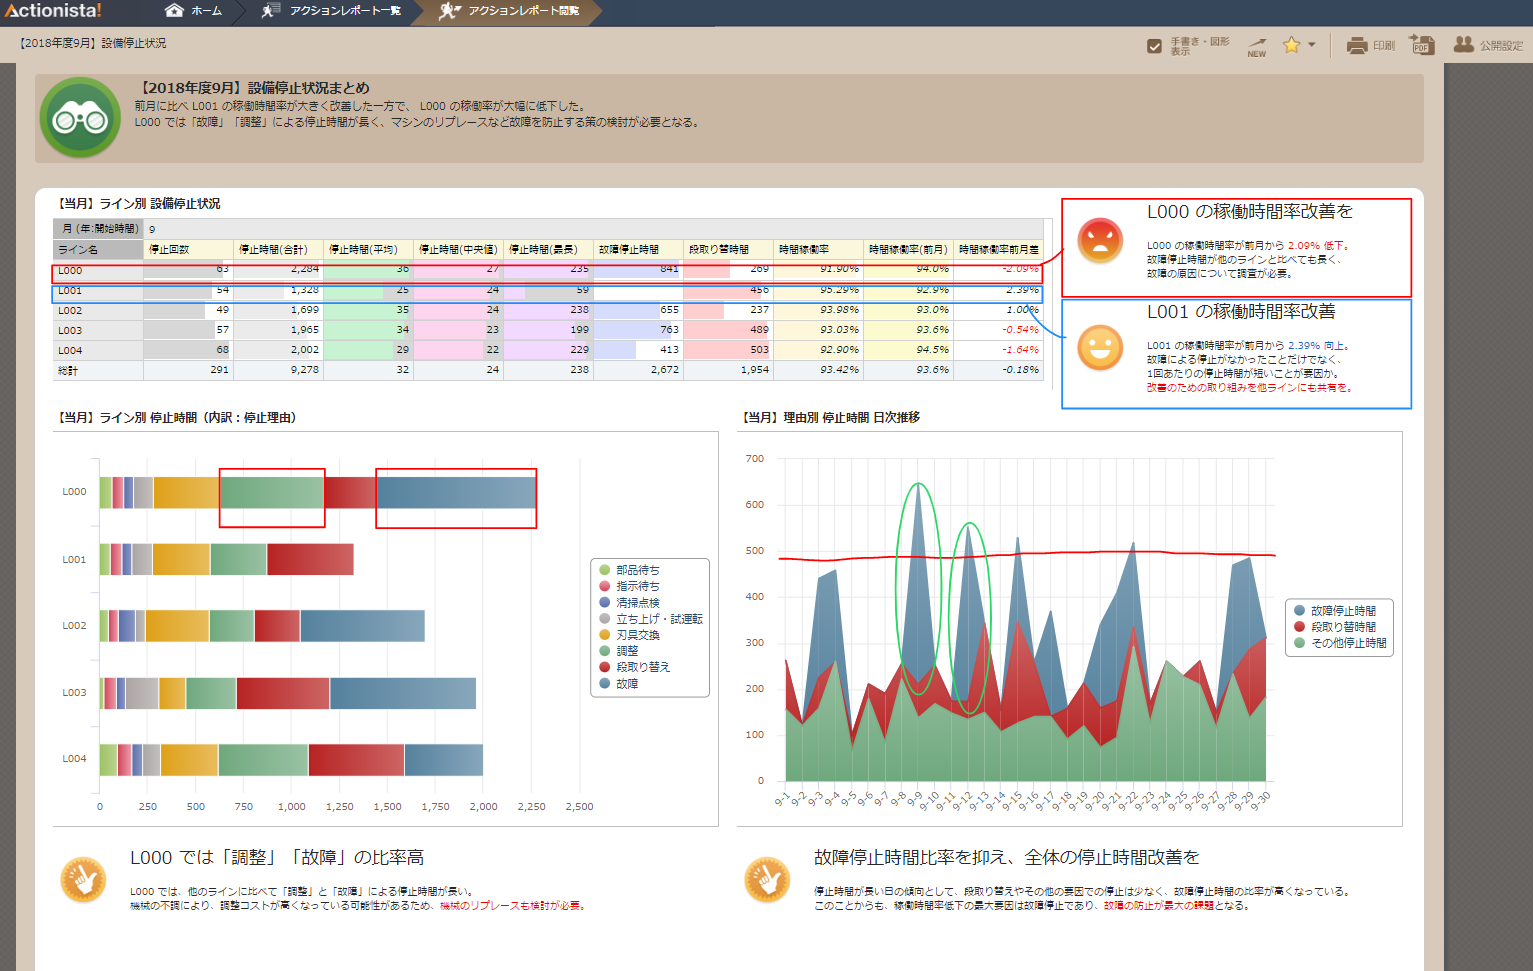Click the printer 印刷 icon

(1357, 45)
